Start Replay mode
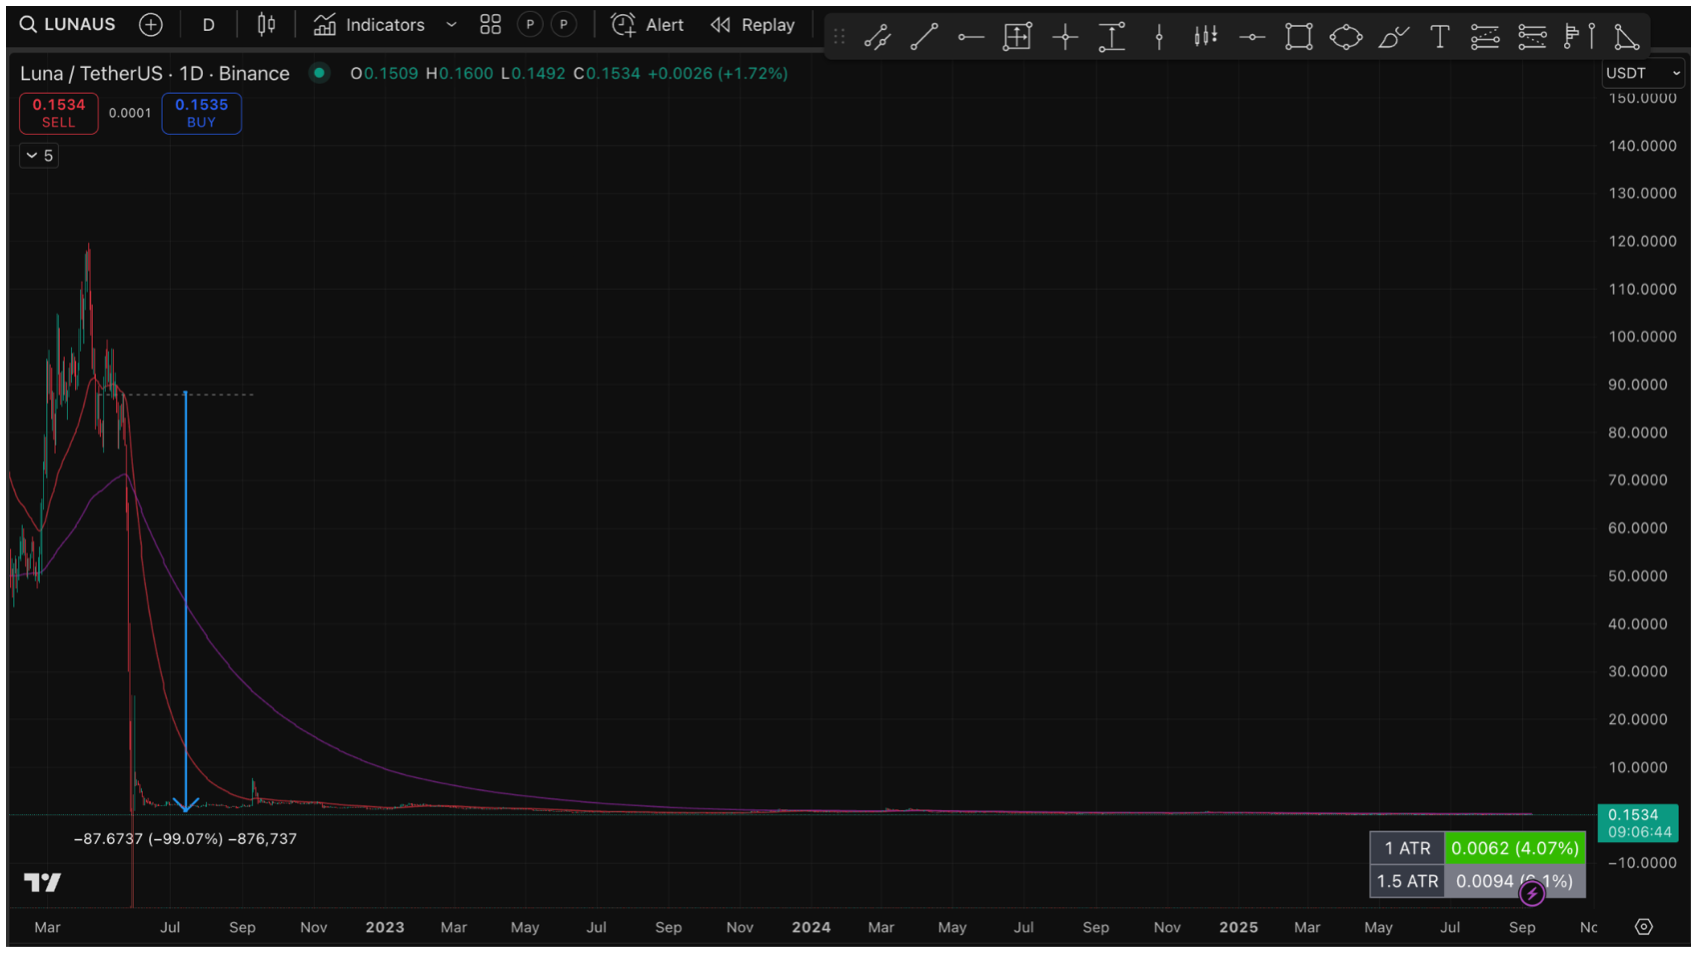Image resolution: width=1700 pixels, height=956 pixels. coord(753,25)
